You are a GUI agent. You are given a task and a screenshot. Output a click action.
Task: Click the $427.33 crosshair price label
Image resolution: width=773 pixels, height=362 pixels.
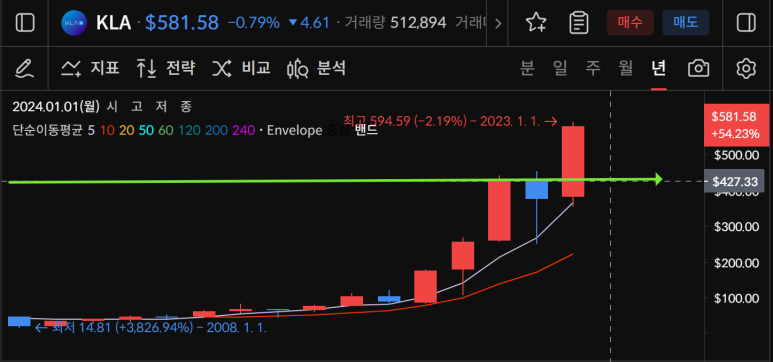point(735,181)
